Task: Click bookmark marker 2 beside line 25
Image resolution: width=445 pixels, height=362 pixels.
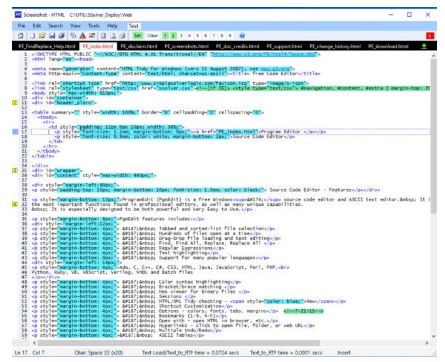Action: click(x=15, y=170)
